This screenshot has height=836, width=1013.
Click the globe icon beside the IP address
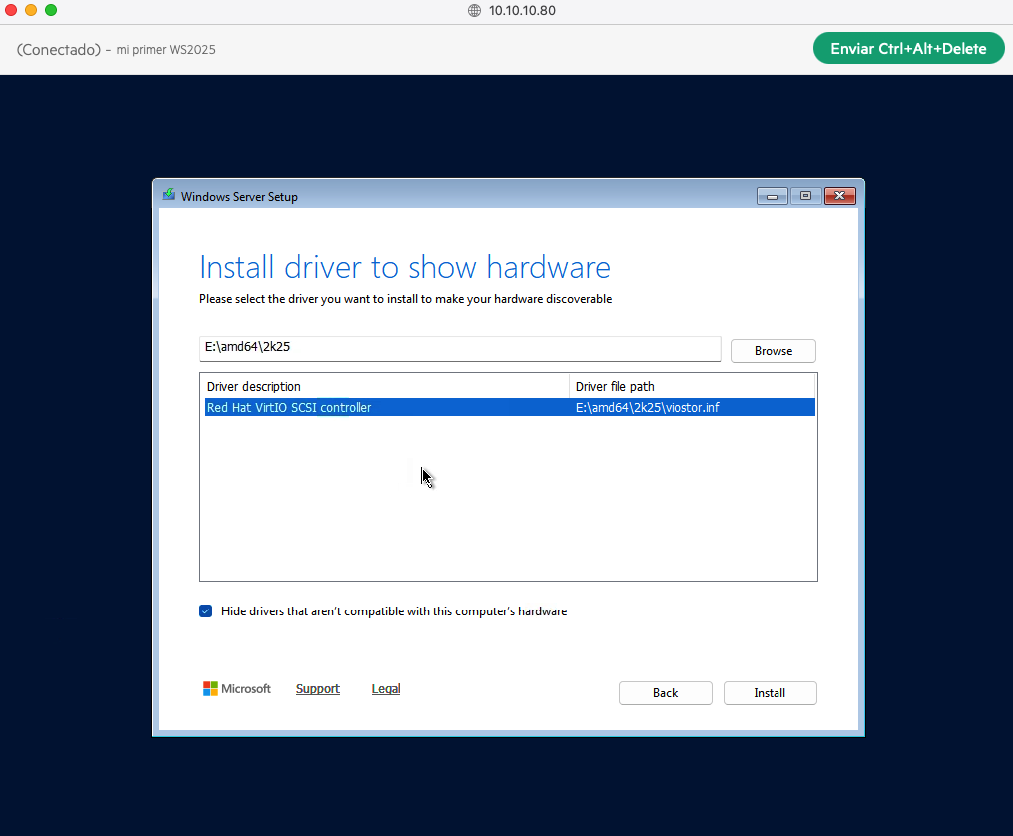pos(473,11)
